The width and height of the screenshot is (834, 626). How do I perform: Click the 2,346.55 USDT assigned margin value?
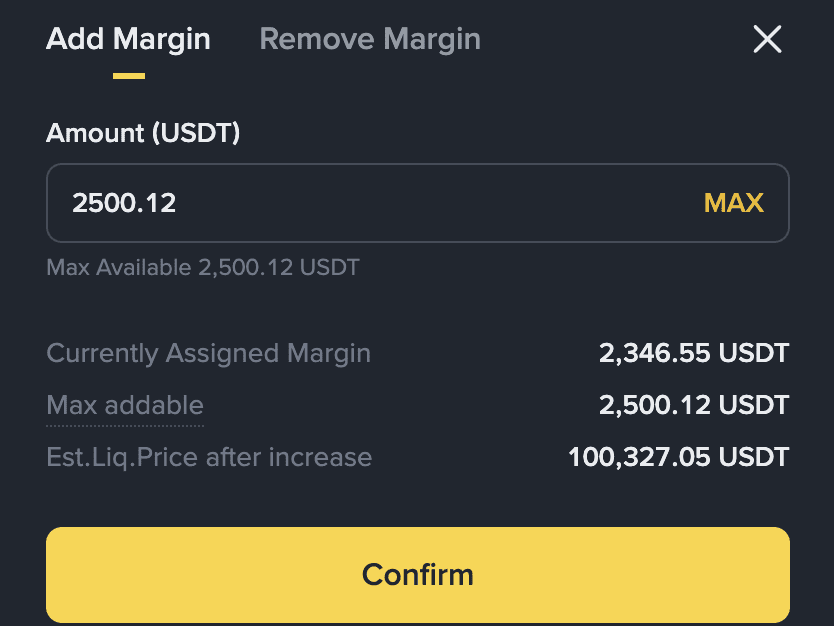click(694, 353)
